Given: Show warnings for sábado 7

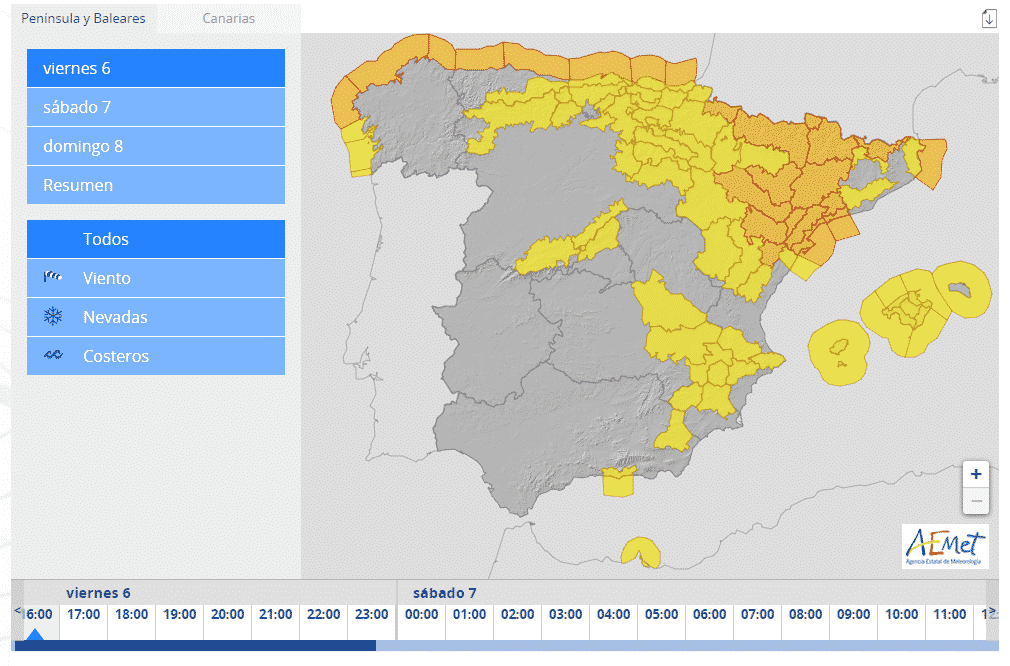Looking at the screenshot, I should (156, 107).
